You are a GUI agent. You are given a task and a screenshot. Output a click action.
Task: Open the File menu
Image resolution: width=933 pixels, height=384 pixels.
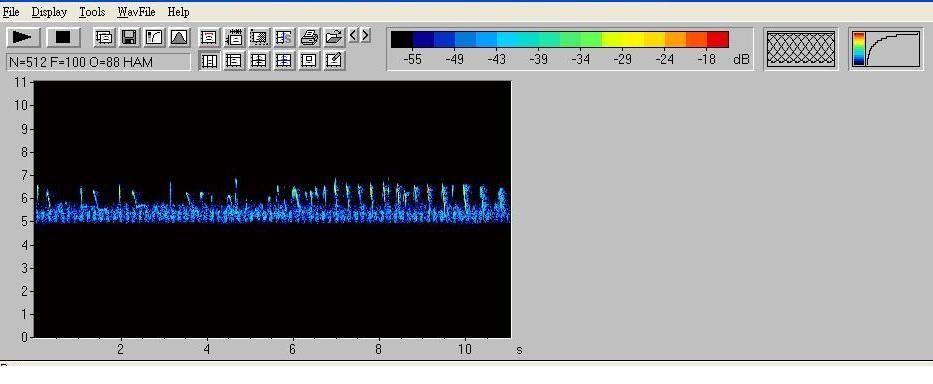[11, 12]
